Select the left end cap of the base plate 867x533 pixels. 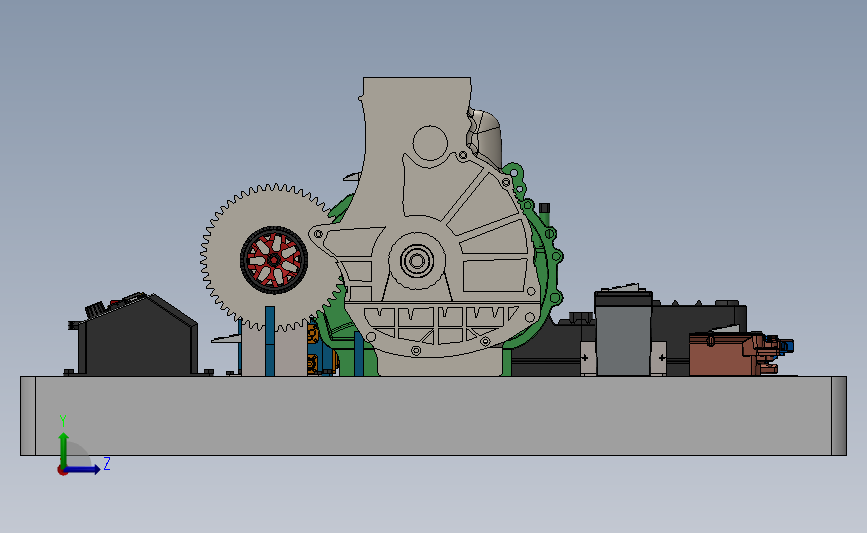(28, 416)
